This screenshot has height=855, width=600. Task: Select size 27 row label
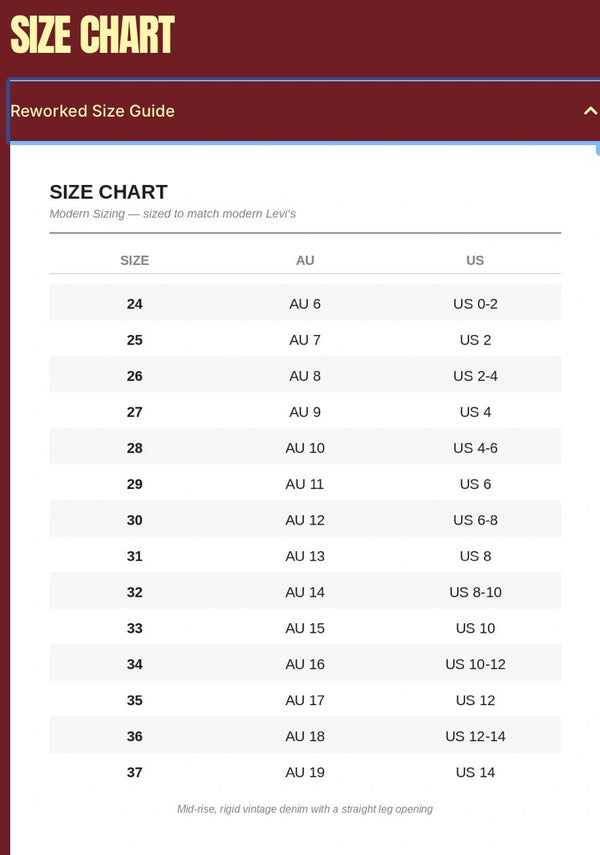click(x=135, y=412)
